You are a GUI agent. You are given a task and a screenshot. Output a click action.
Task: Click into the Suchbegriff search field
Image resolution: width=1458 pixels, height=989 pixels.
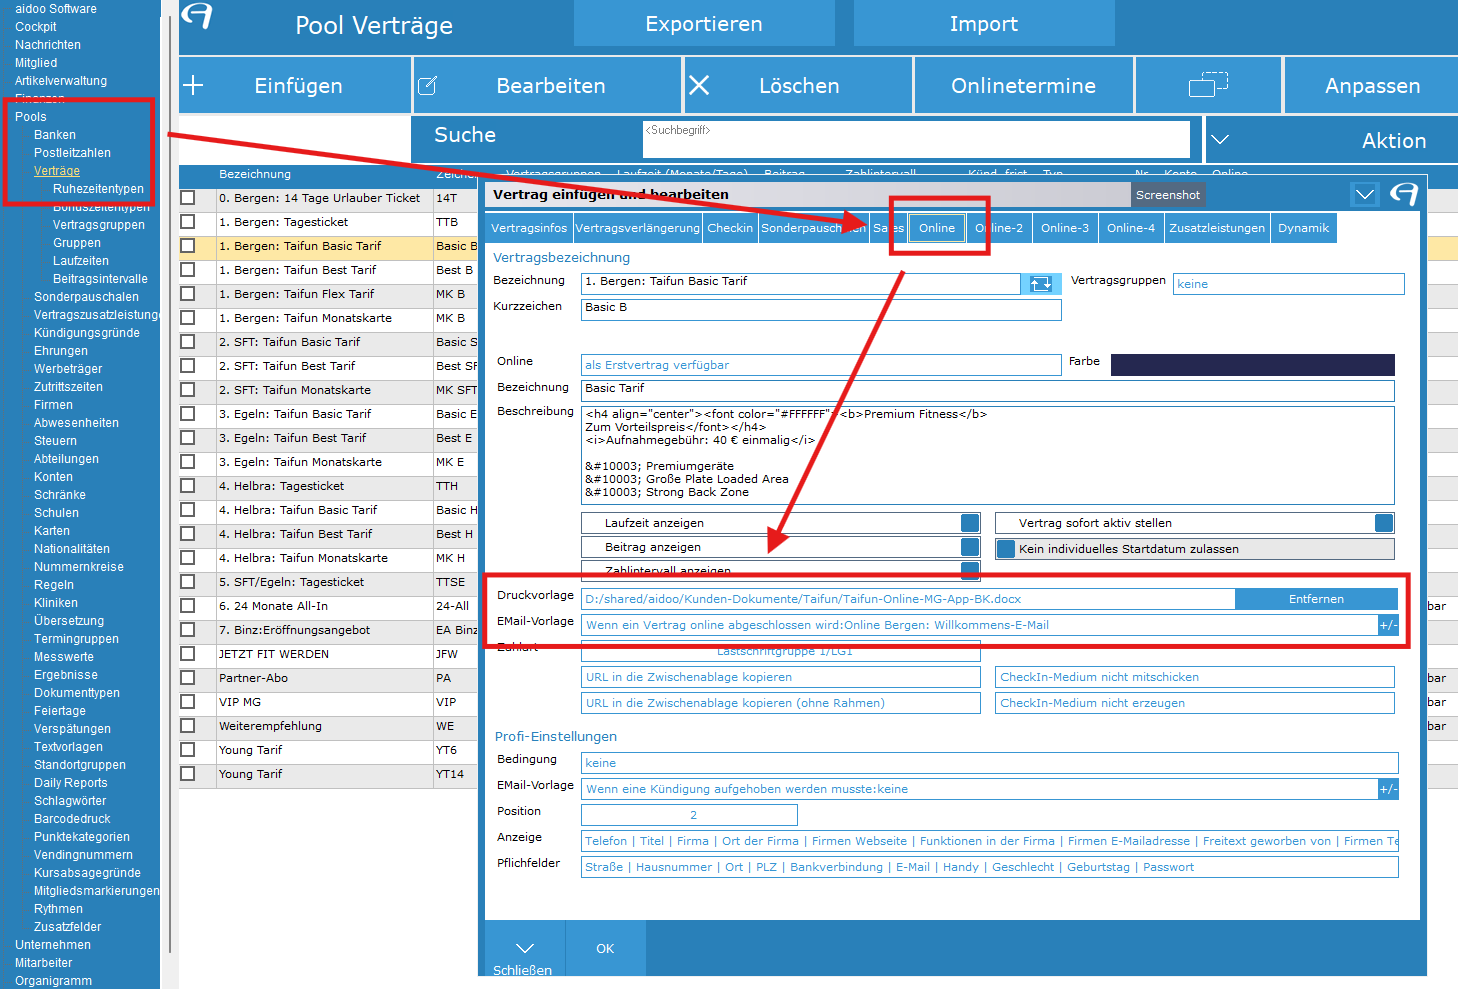(x=915, y=139)
